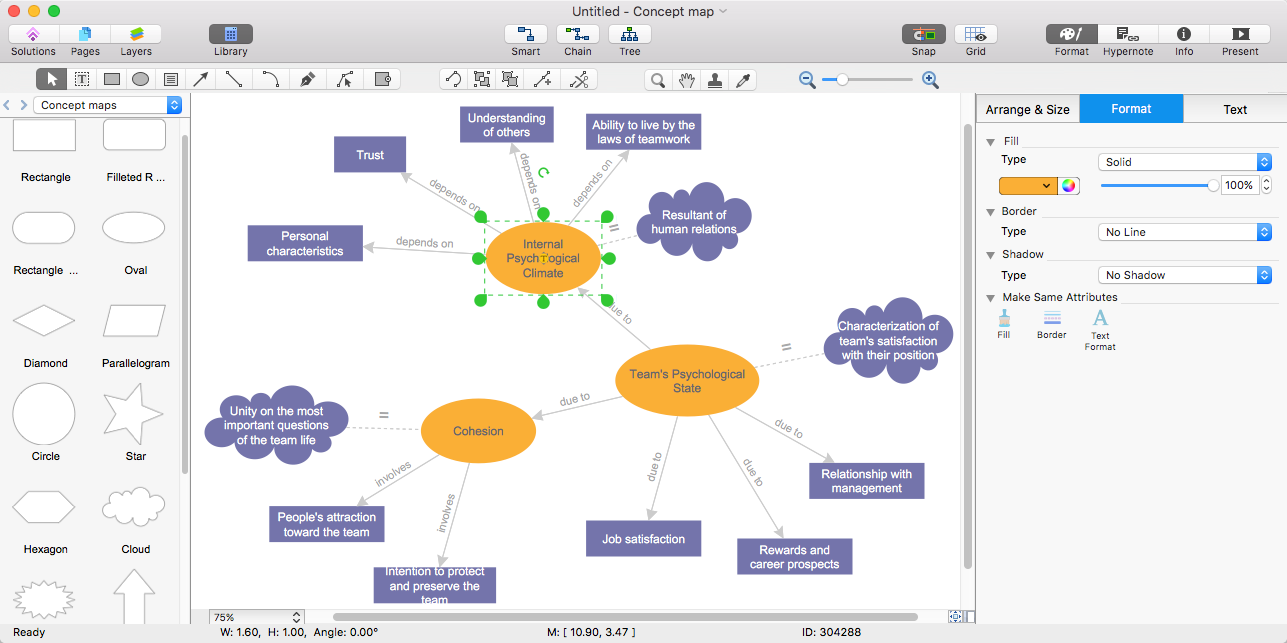Screen dimensions: 1287x643
Task: Open the Concept maps library dropdown
Action: click(108, 105)
